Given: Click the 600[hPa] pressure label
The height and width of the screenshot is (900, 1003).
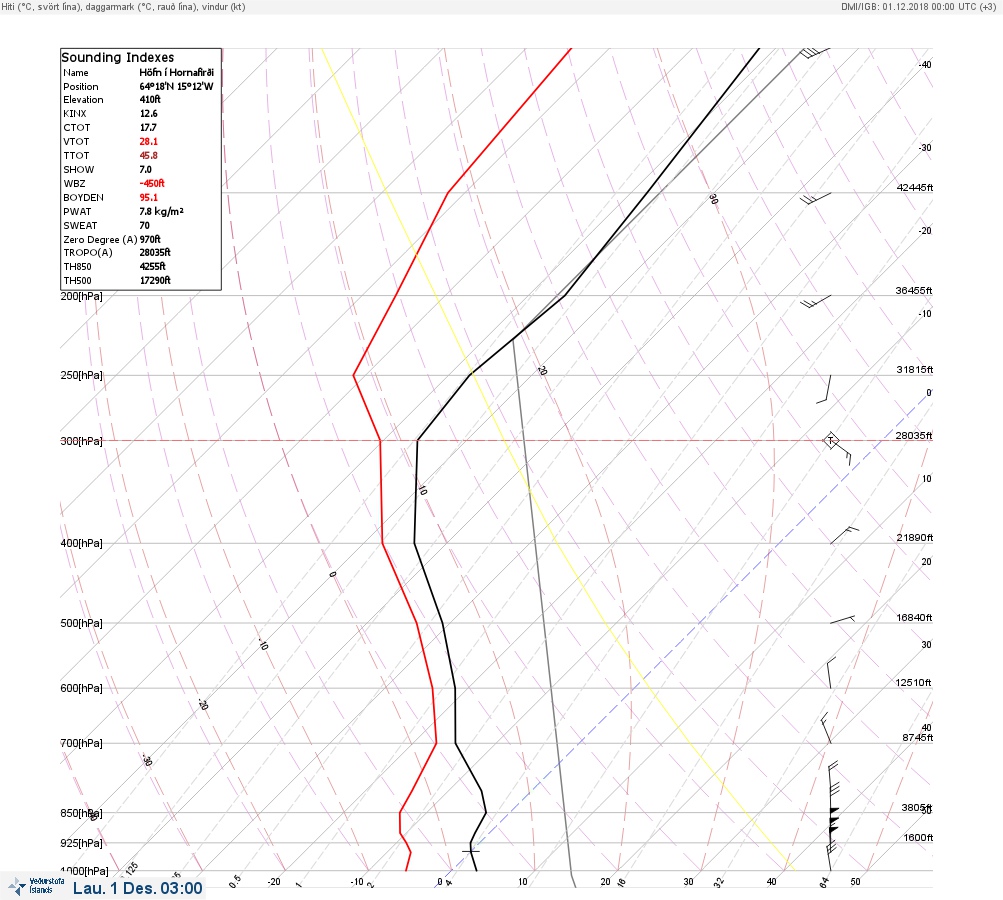Looking at the screenshot, I should (81, 688).
